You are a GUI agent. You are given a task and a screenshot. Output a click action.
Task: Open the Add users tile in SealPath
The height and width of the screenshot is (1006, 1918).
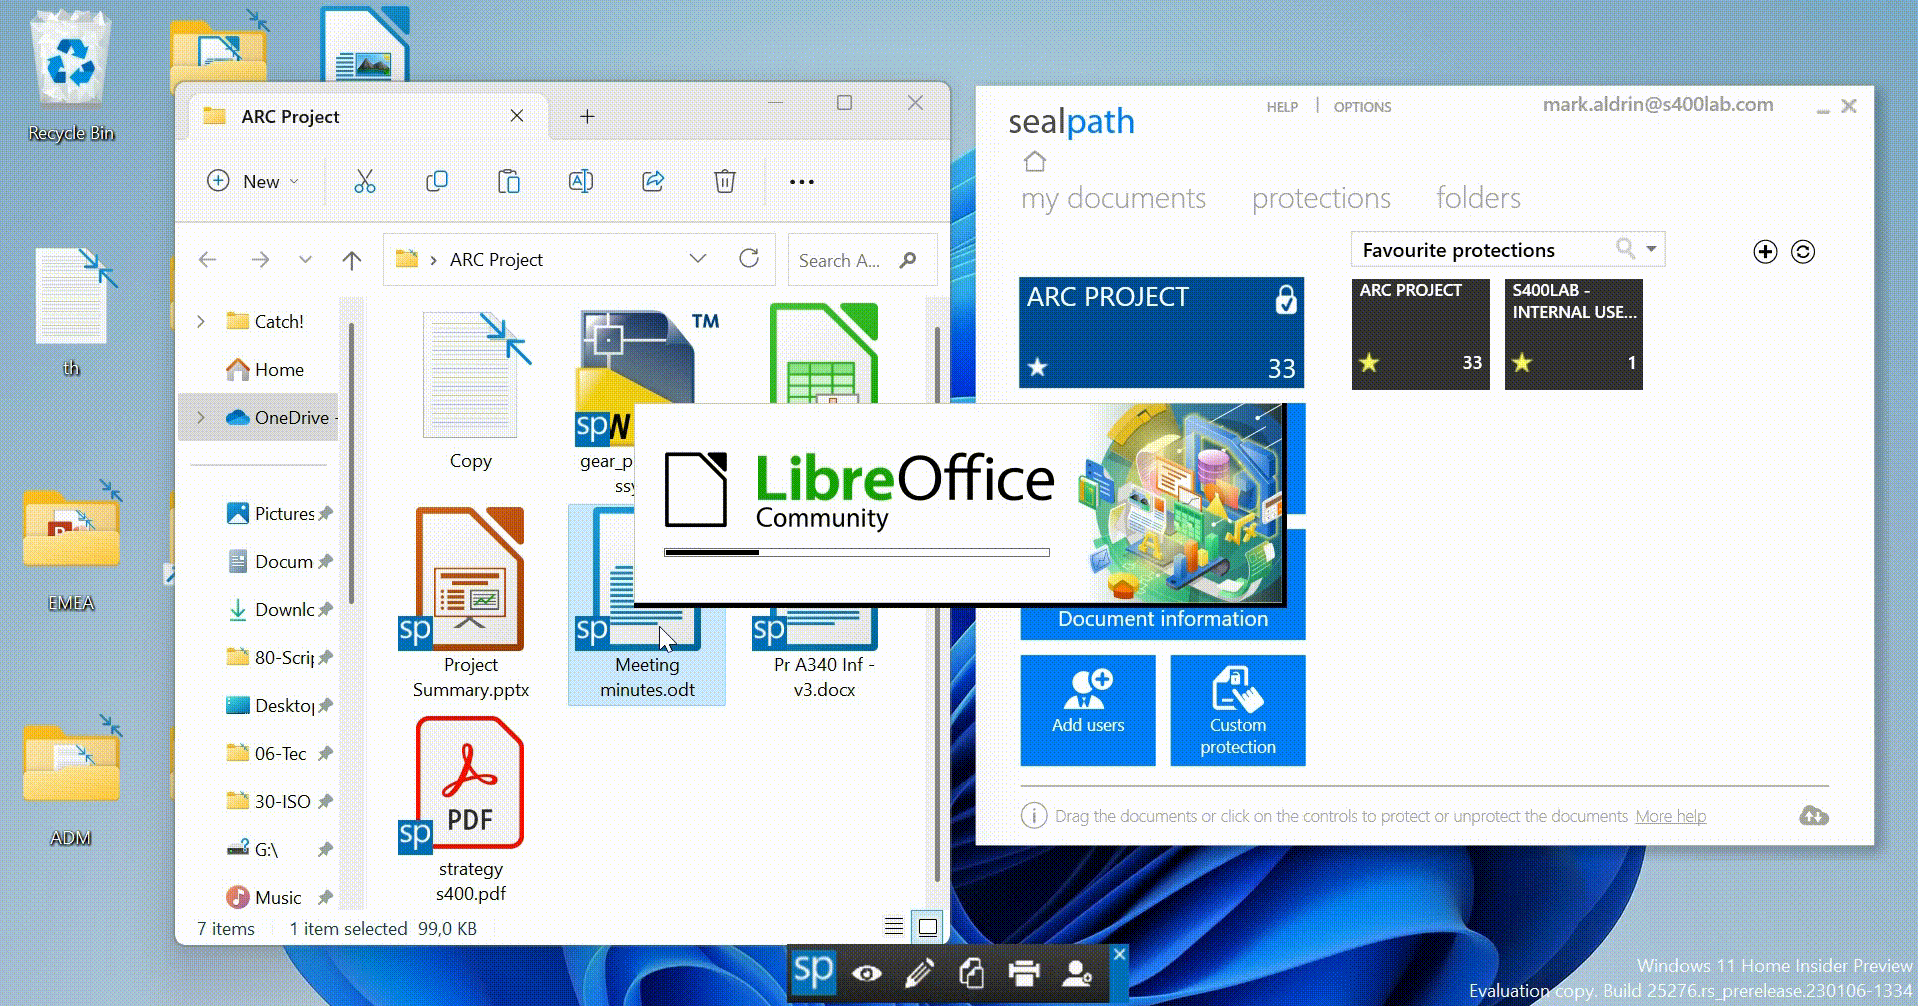click(x=1088, y=710)
